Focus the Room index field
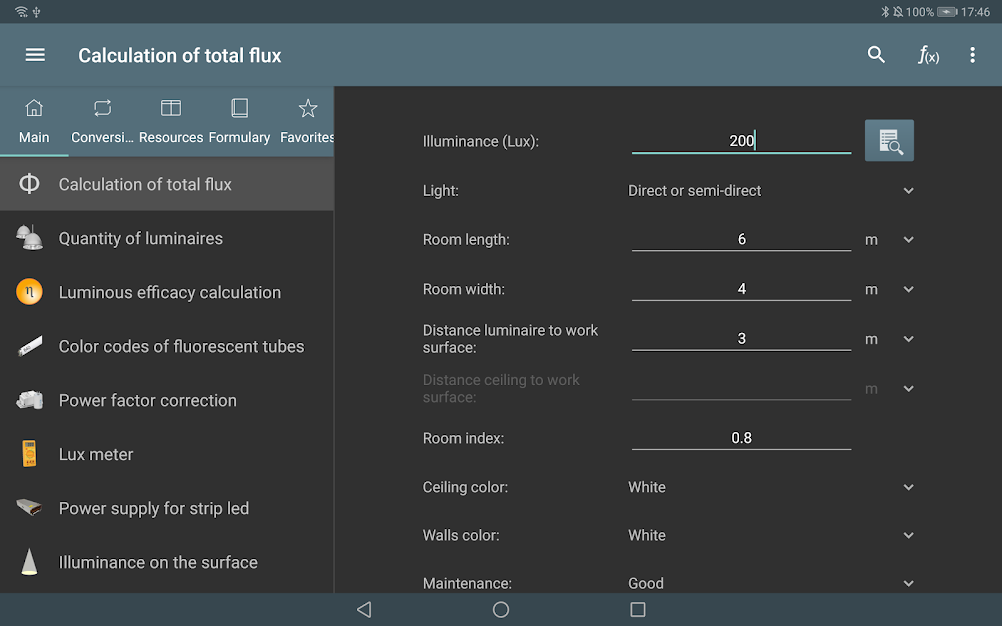The image size is (1002, 626). click(x=741, y=438)
